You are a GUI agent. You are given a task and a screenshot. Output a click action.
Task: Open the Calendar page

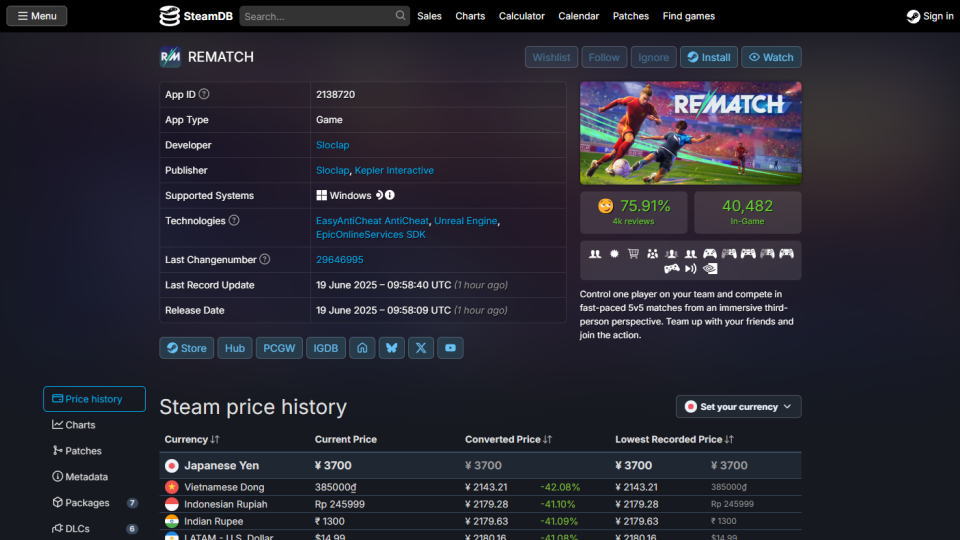pos(579,16)
